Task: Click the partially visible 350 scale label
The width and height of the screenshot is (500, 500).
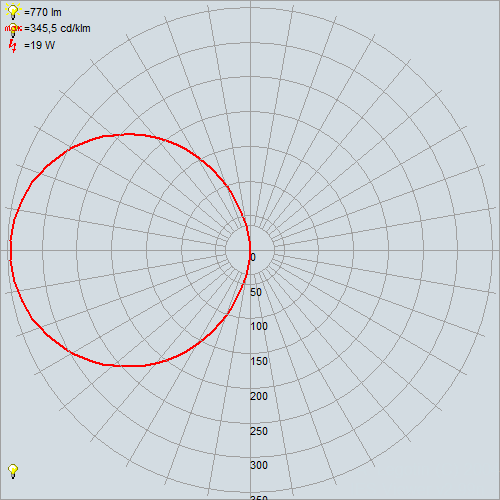Action: tap(259, 497)
